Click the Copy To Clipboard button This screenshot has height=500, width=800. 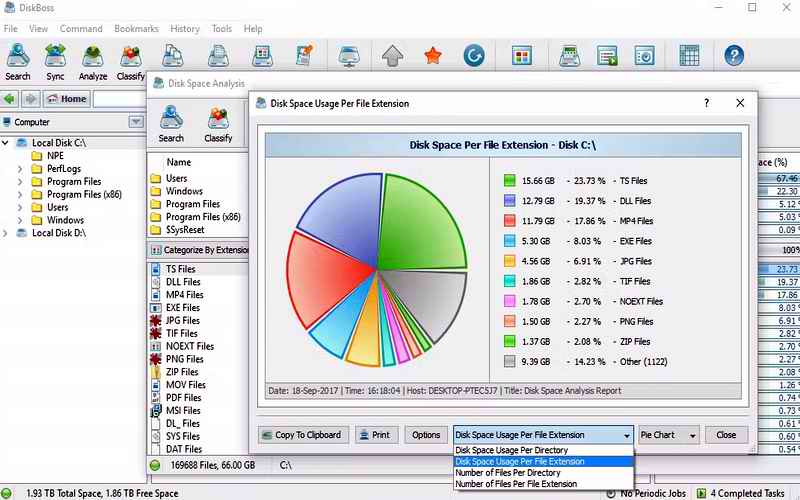(302, 435)
